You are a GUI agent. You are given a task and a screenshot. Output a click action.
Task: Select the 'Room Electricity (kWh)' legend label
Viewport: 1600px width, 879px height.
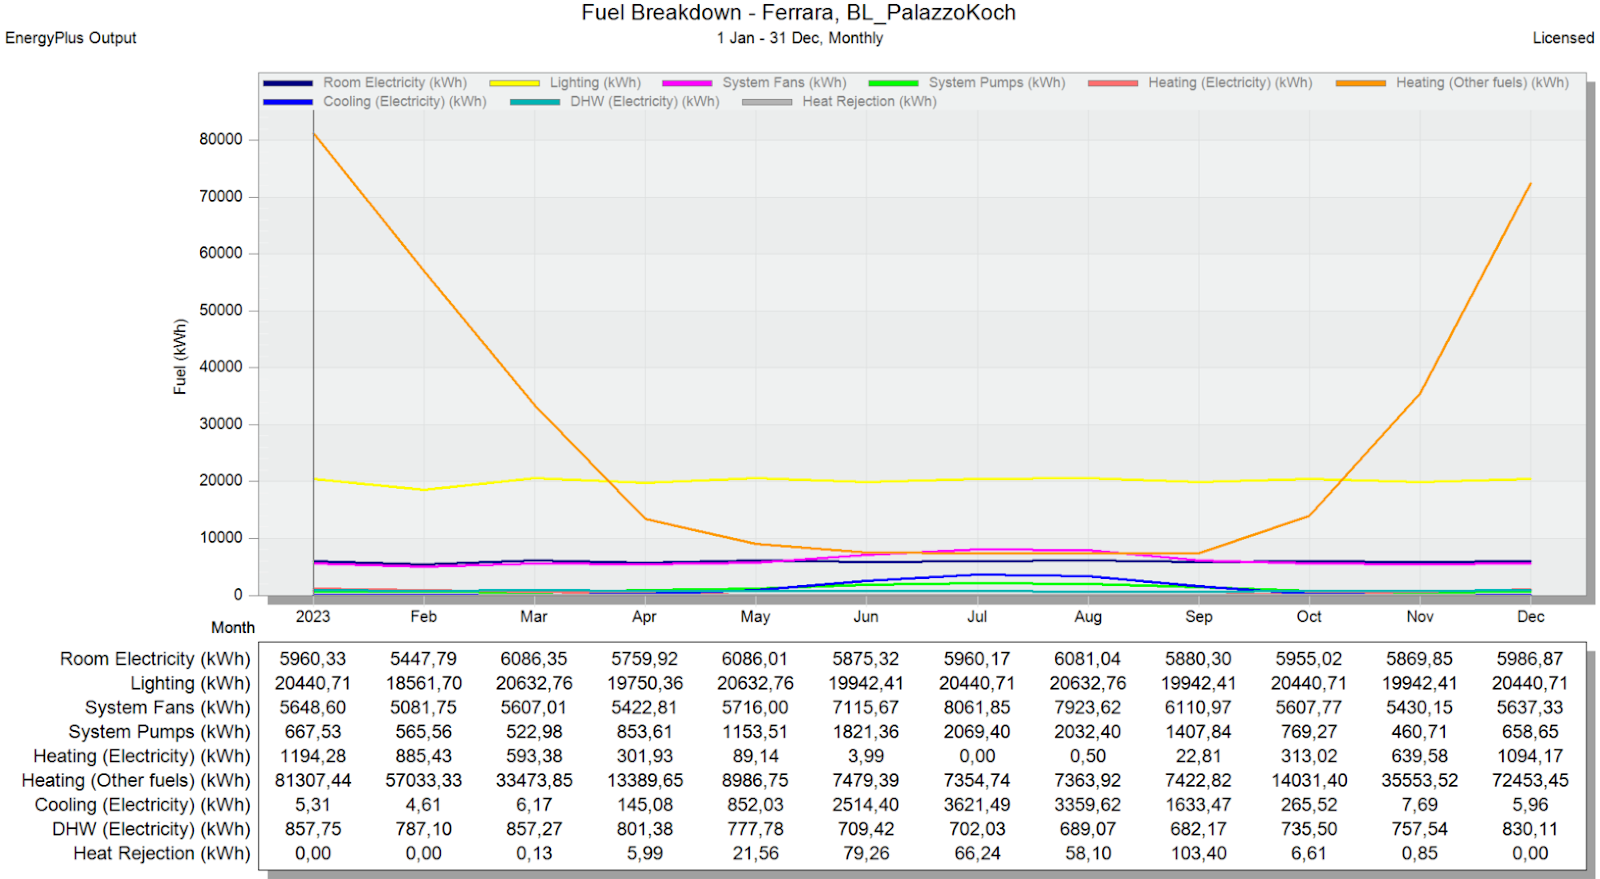(394, 83)
